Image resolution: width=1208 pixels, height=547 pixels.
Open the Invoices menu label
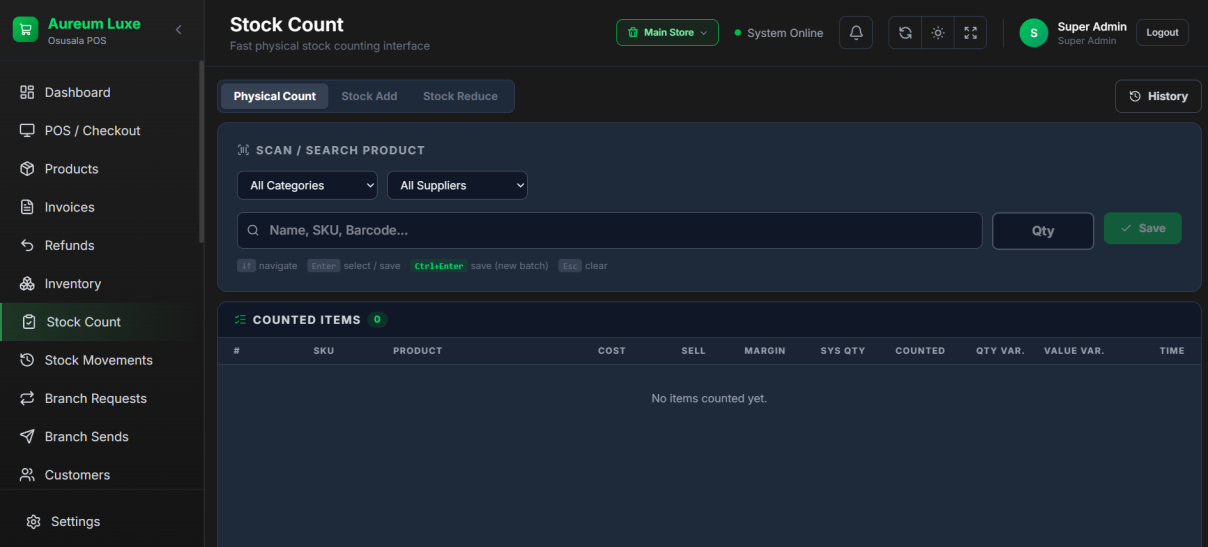click(x=70, y=207)
